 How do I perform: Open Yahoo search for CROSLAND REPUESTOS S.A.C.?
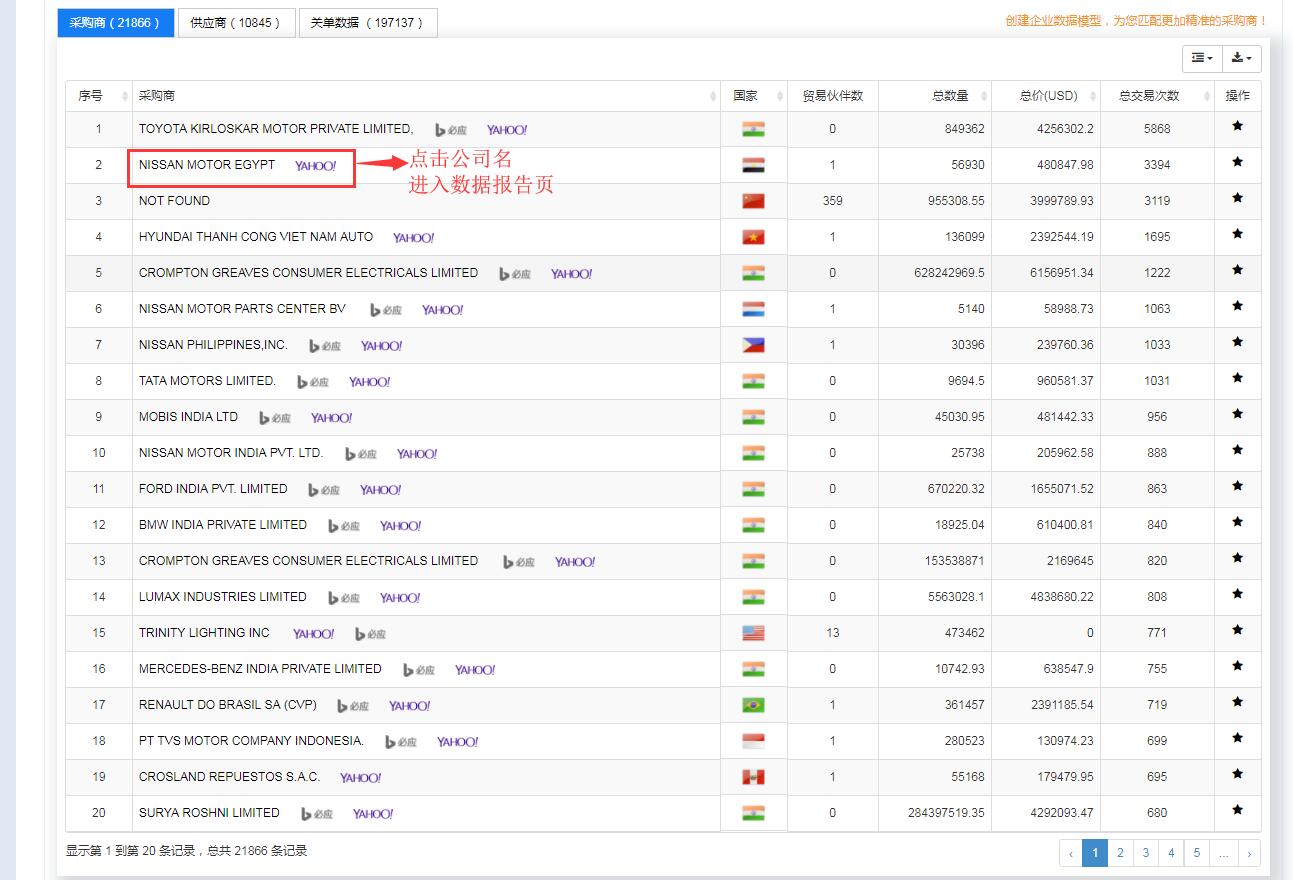(360, 778)
